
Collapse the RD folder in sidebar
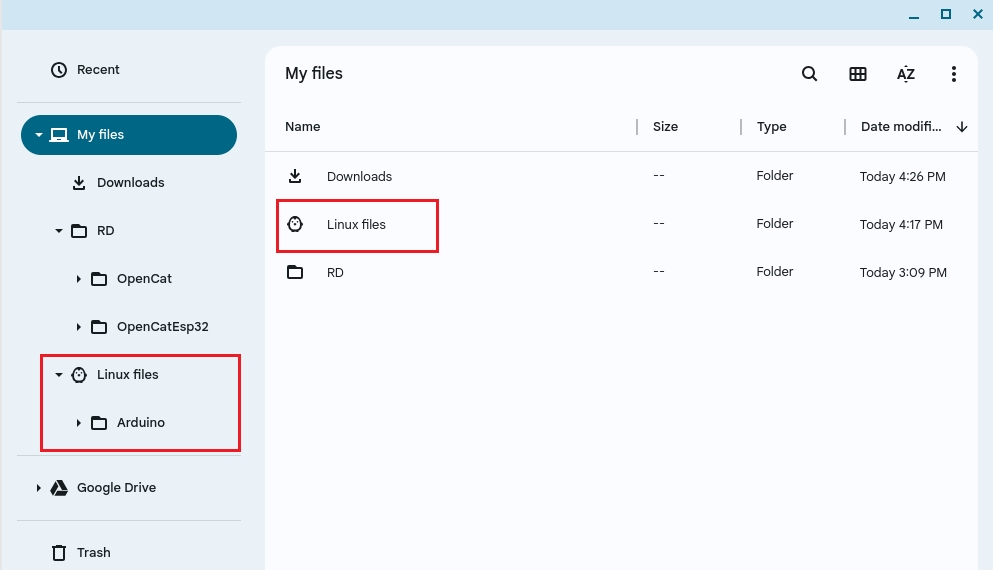(x=59, y=231)
